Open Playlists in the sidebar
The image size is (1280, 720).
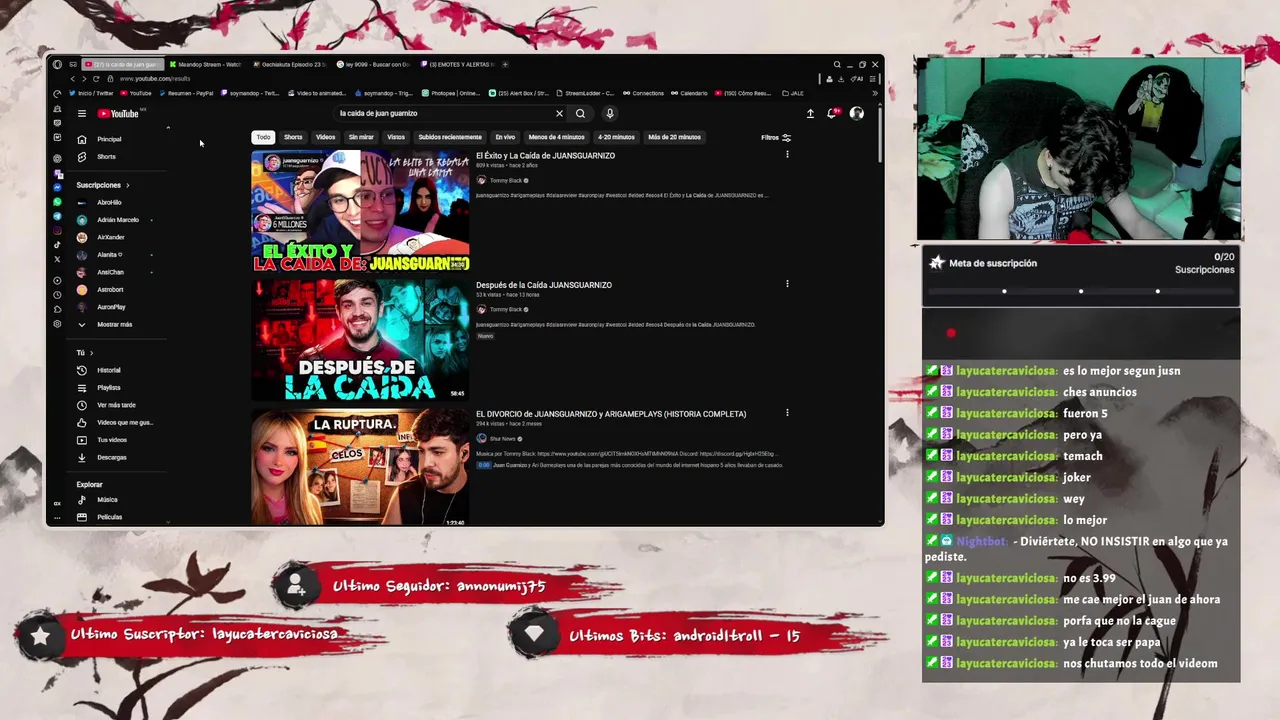pyautogui.click(x=108, y=388)
